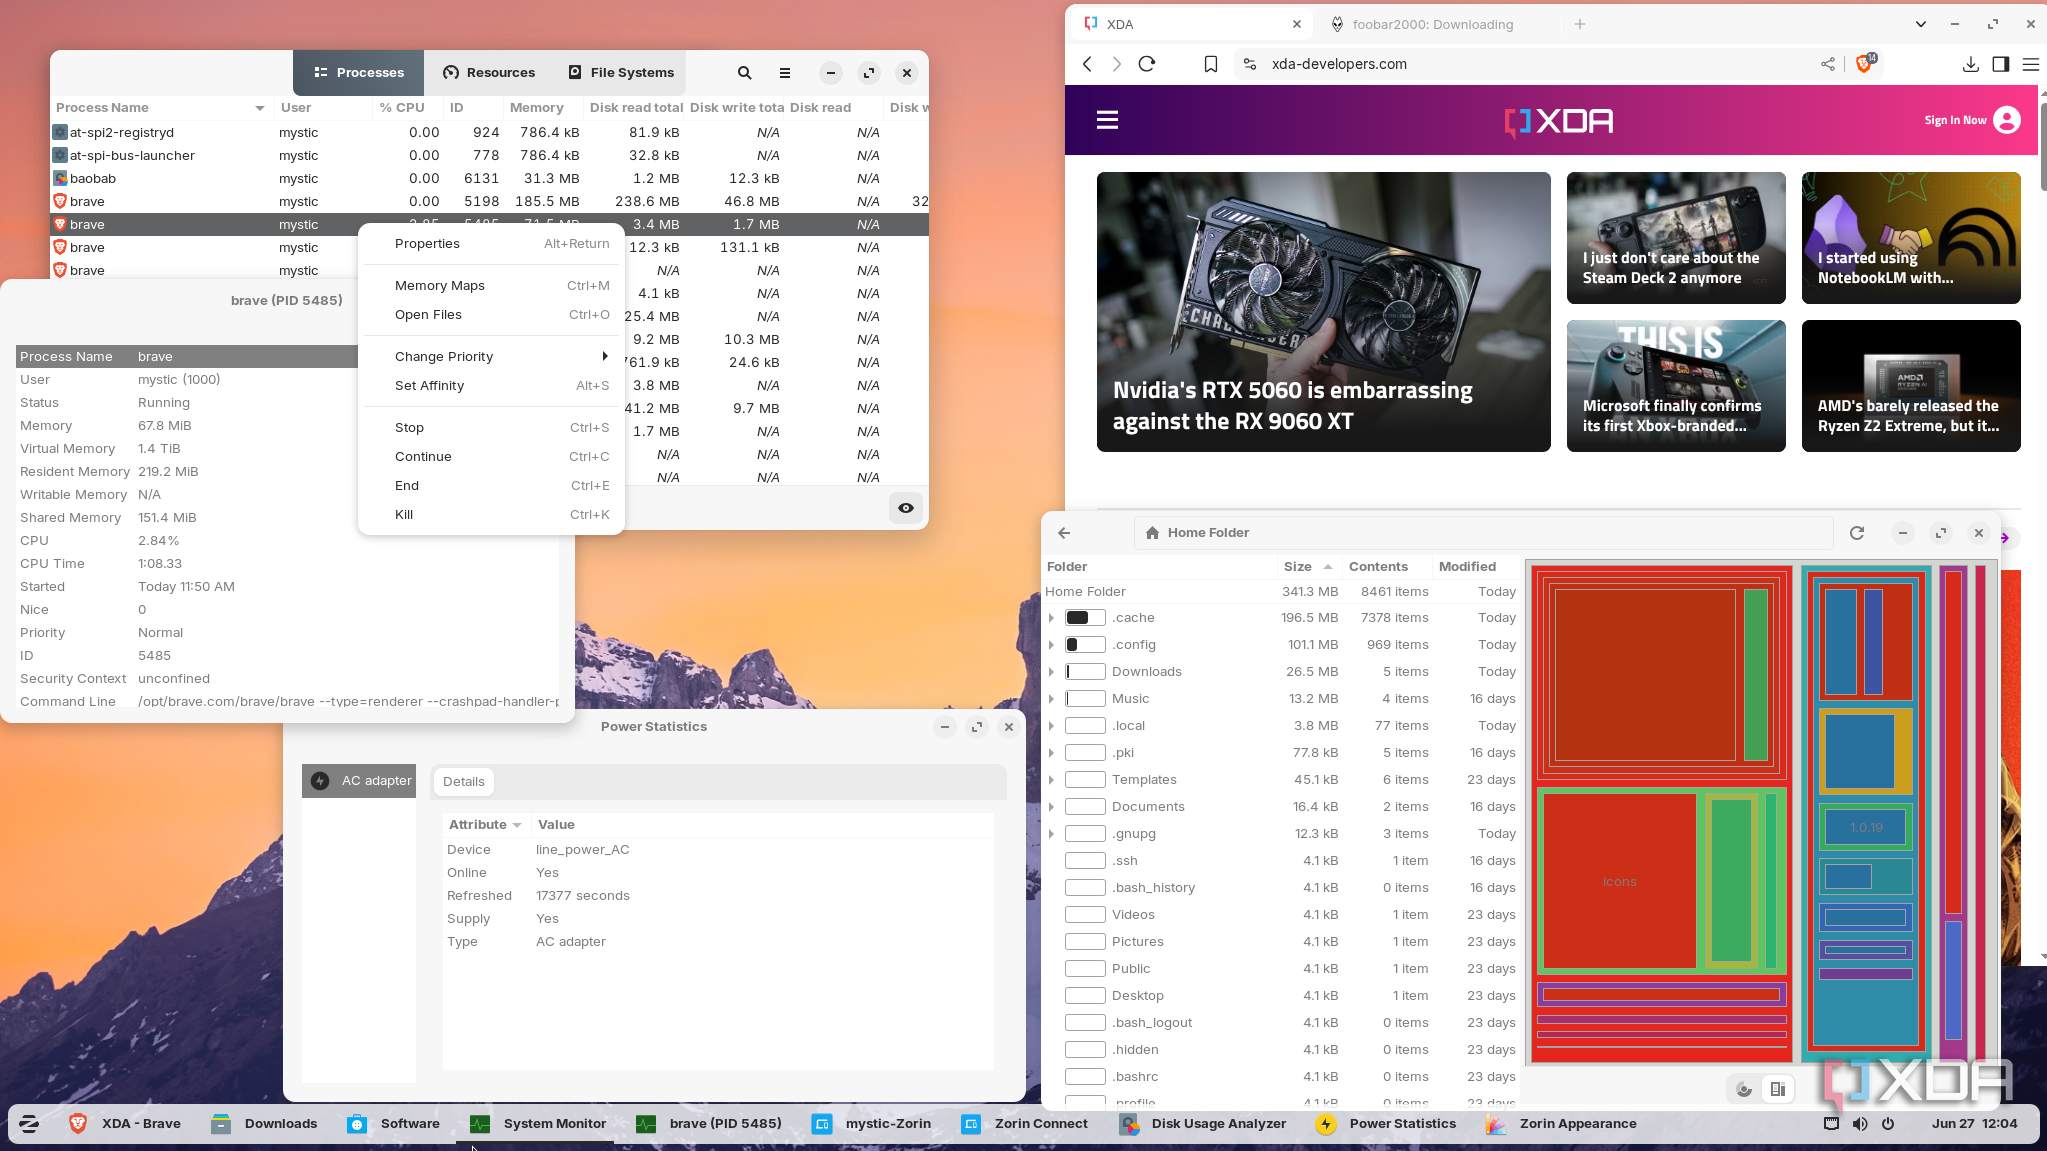The height and width of the screenshot is (1151, 2047).
Task: Open the XDA site hamburger menu
Action: coord(1107,120)
